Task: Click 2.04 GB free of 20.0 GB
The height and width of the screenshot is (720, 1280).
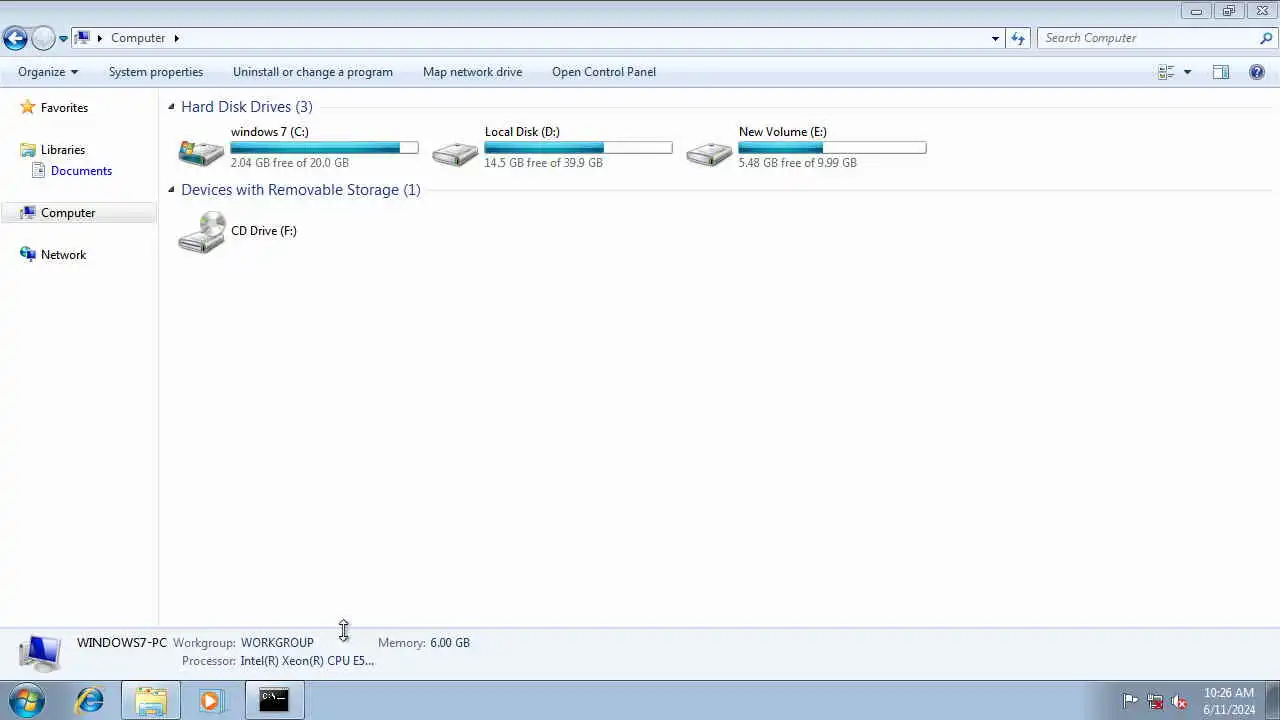Action: [x=290, y=163]
